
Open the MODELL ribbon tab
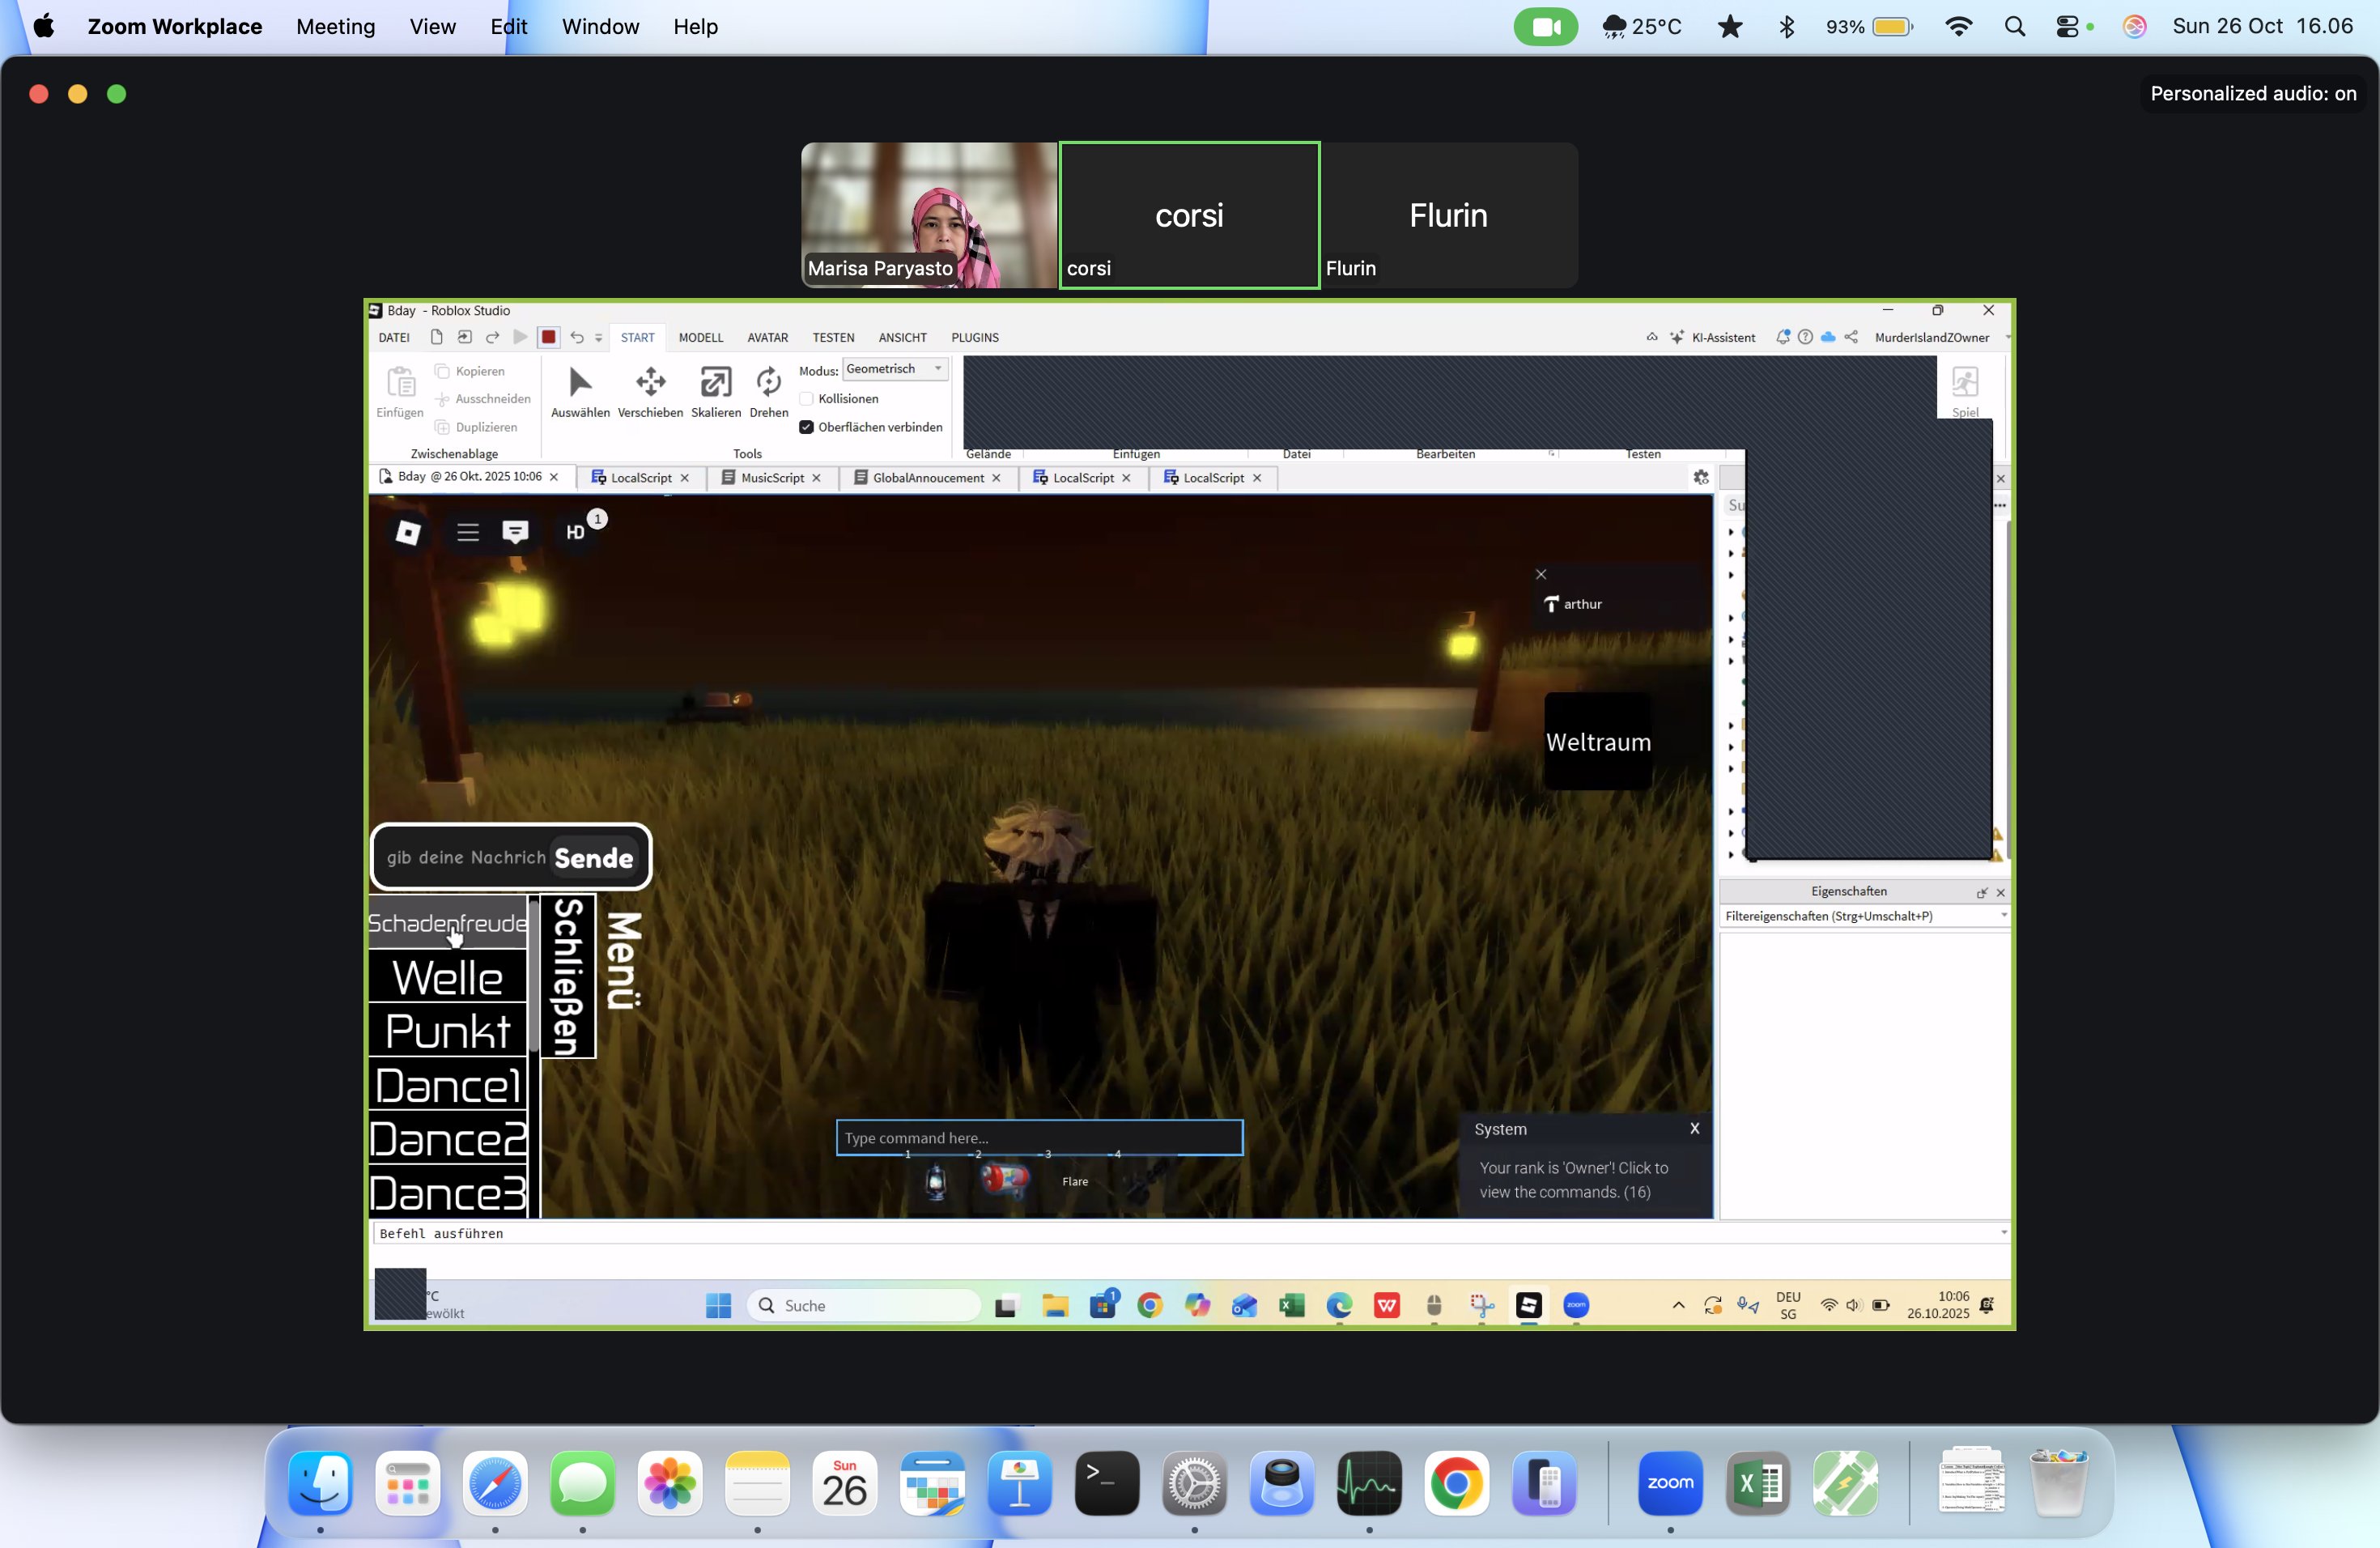[x=700, y=338]
